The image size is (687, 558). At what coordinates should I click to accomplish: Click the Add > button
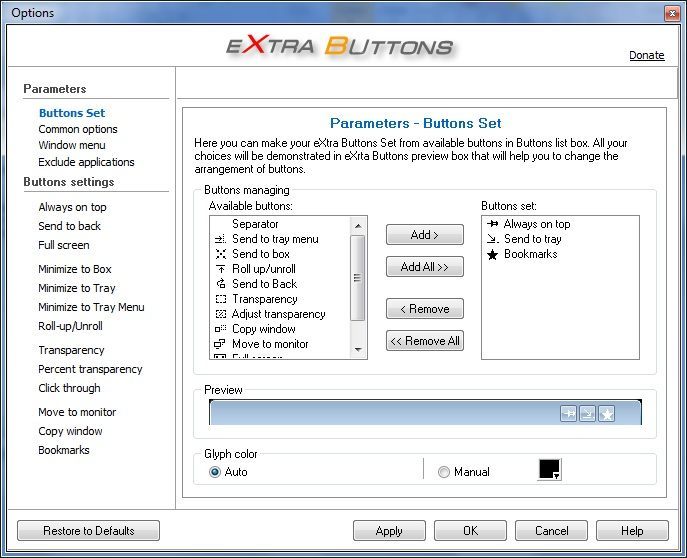tap(425, 235)
